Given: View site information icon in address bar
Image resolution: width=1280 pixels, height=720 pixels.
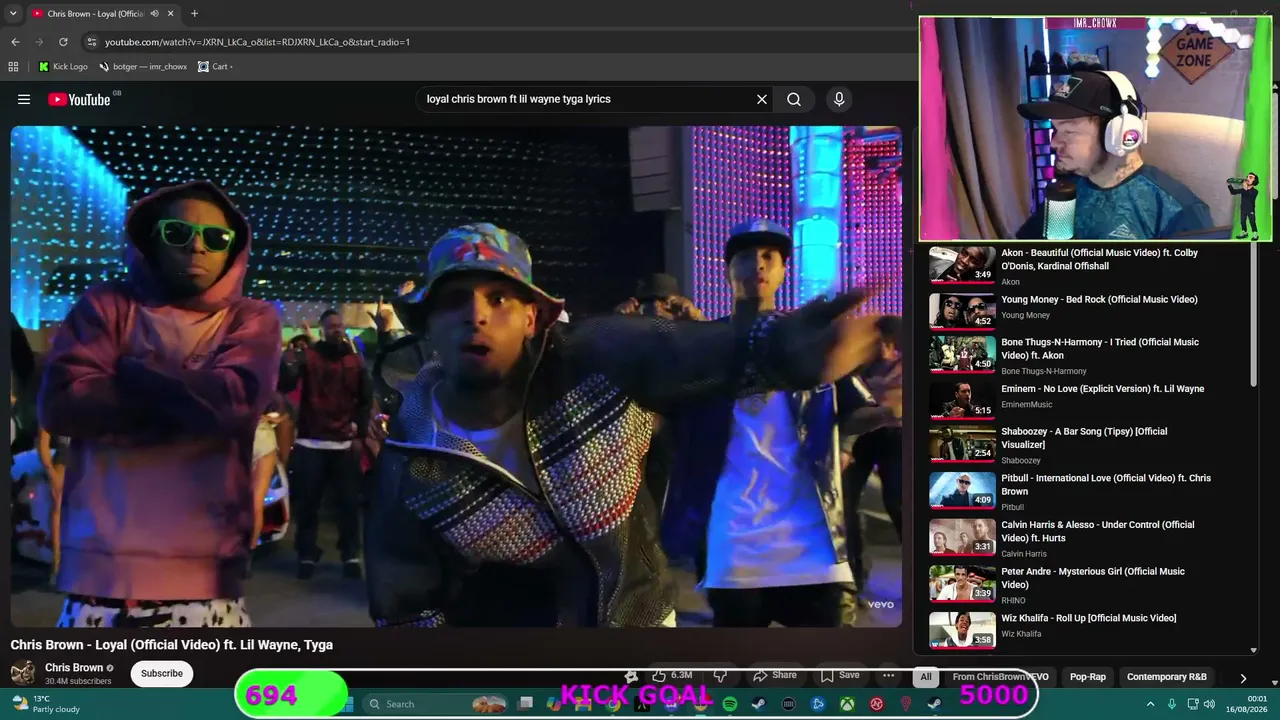Looking at the screenshot, I should coord(92,42).
